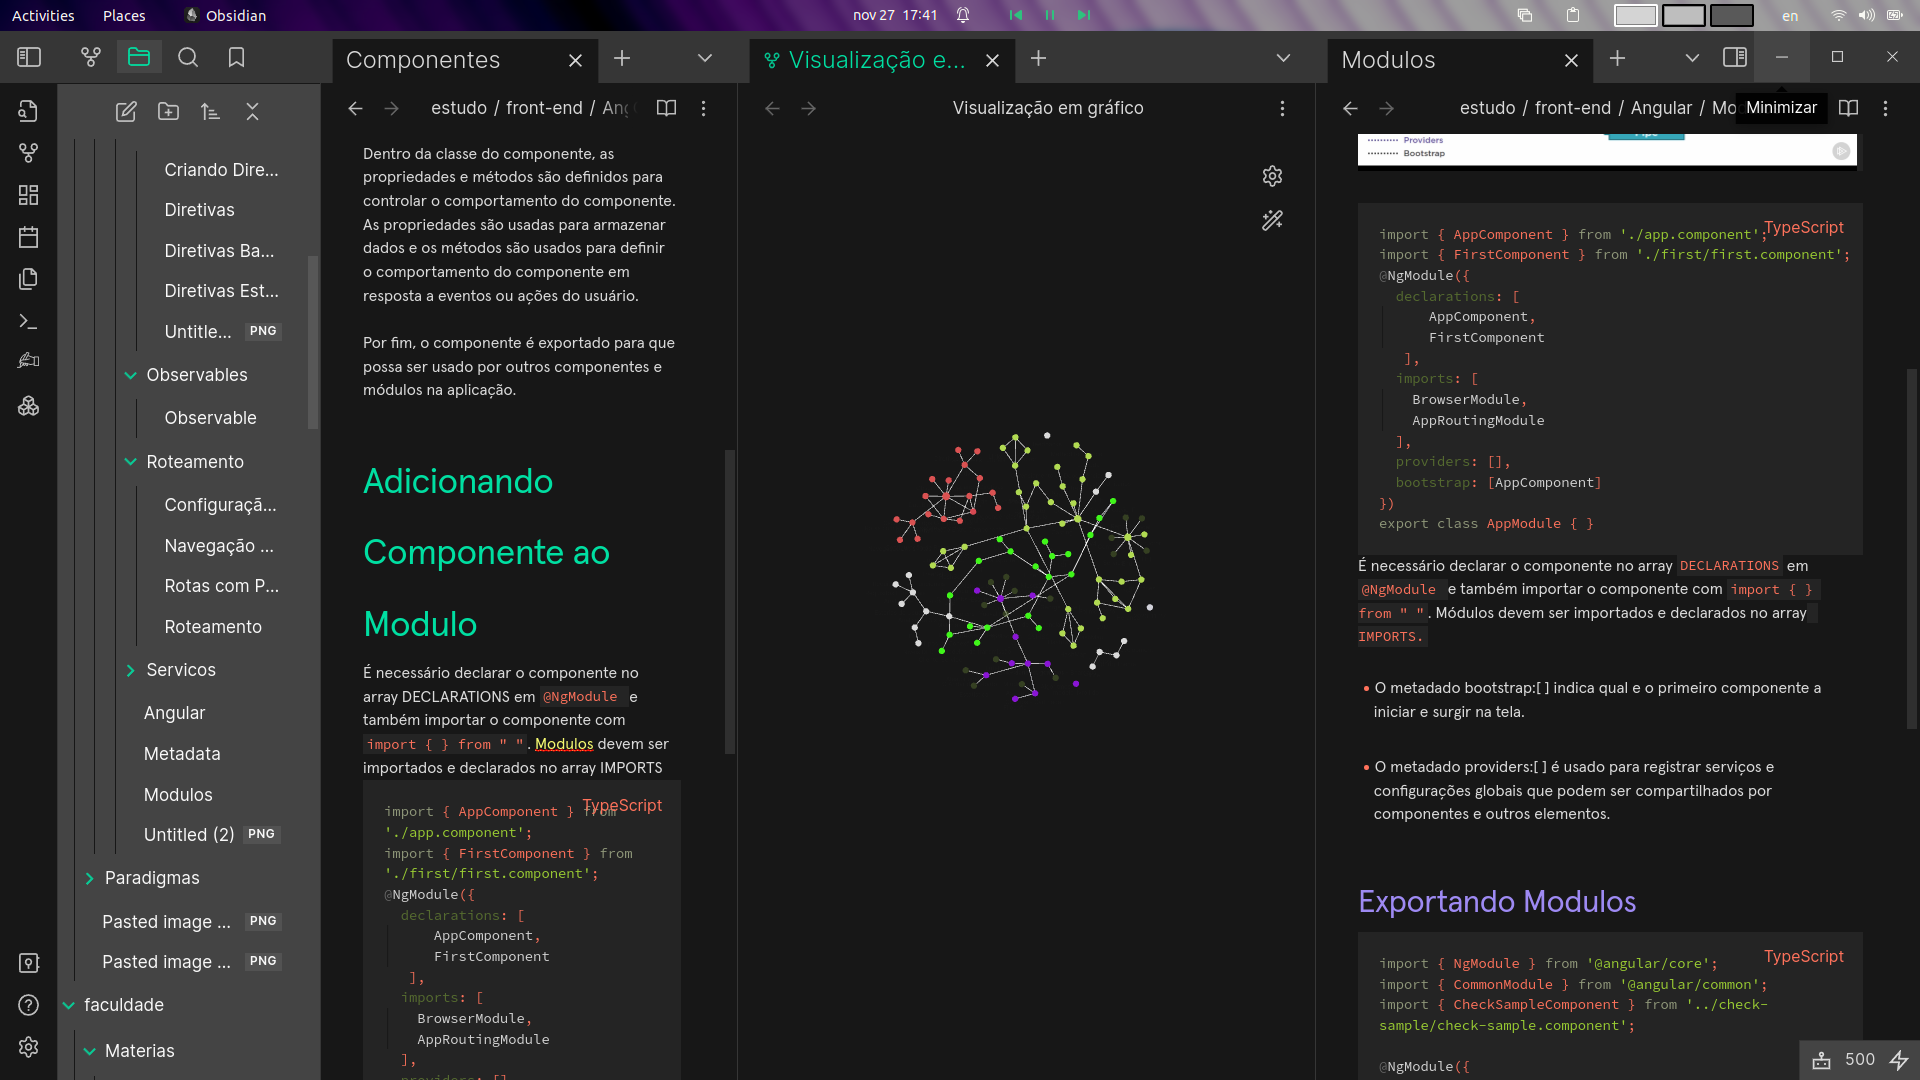This screenshot has height=1080, width=1920.
Task: Go back in Componentes pane
Action: pos(355,108)
